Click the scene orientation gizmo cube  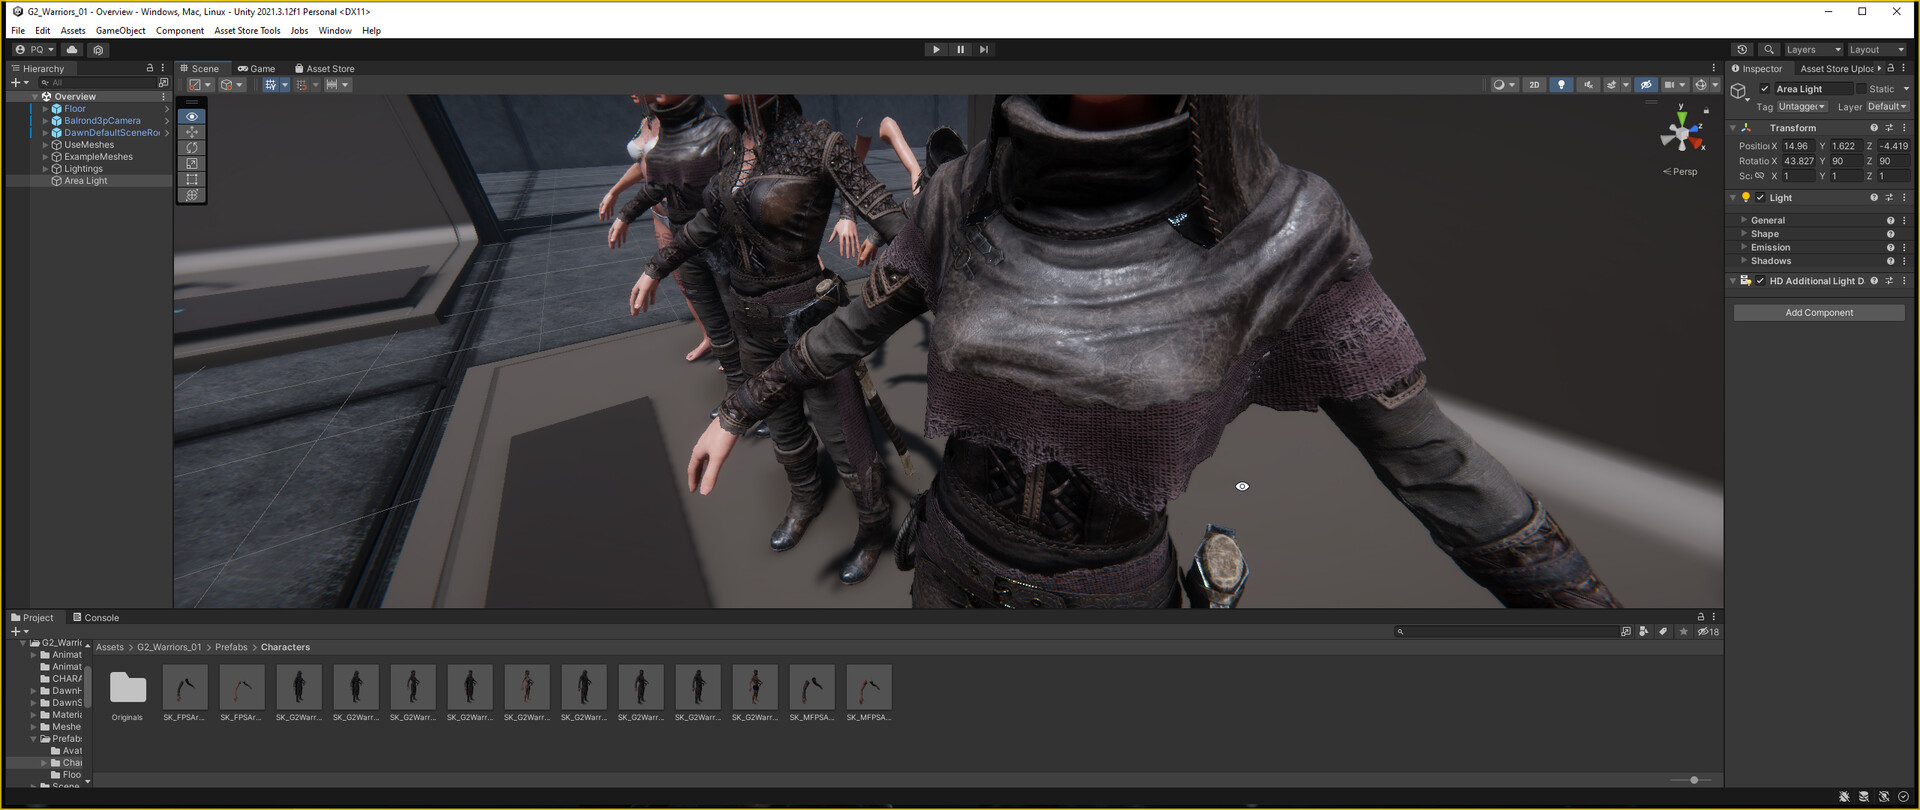pos(1682,134)
